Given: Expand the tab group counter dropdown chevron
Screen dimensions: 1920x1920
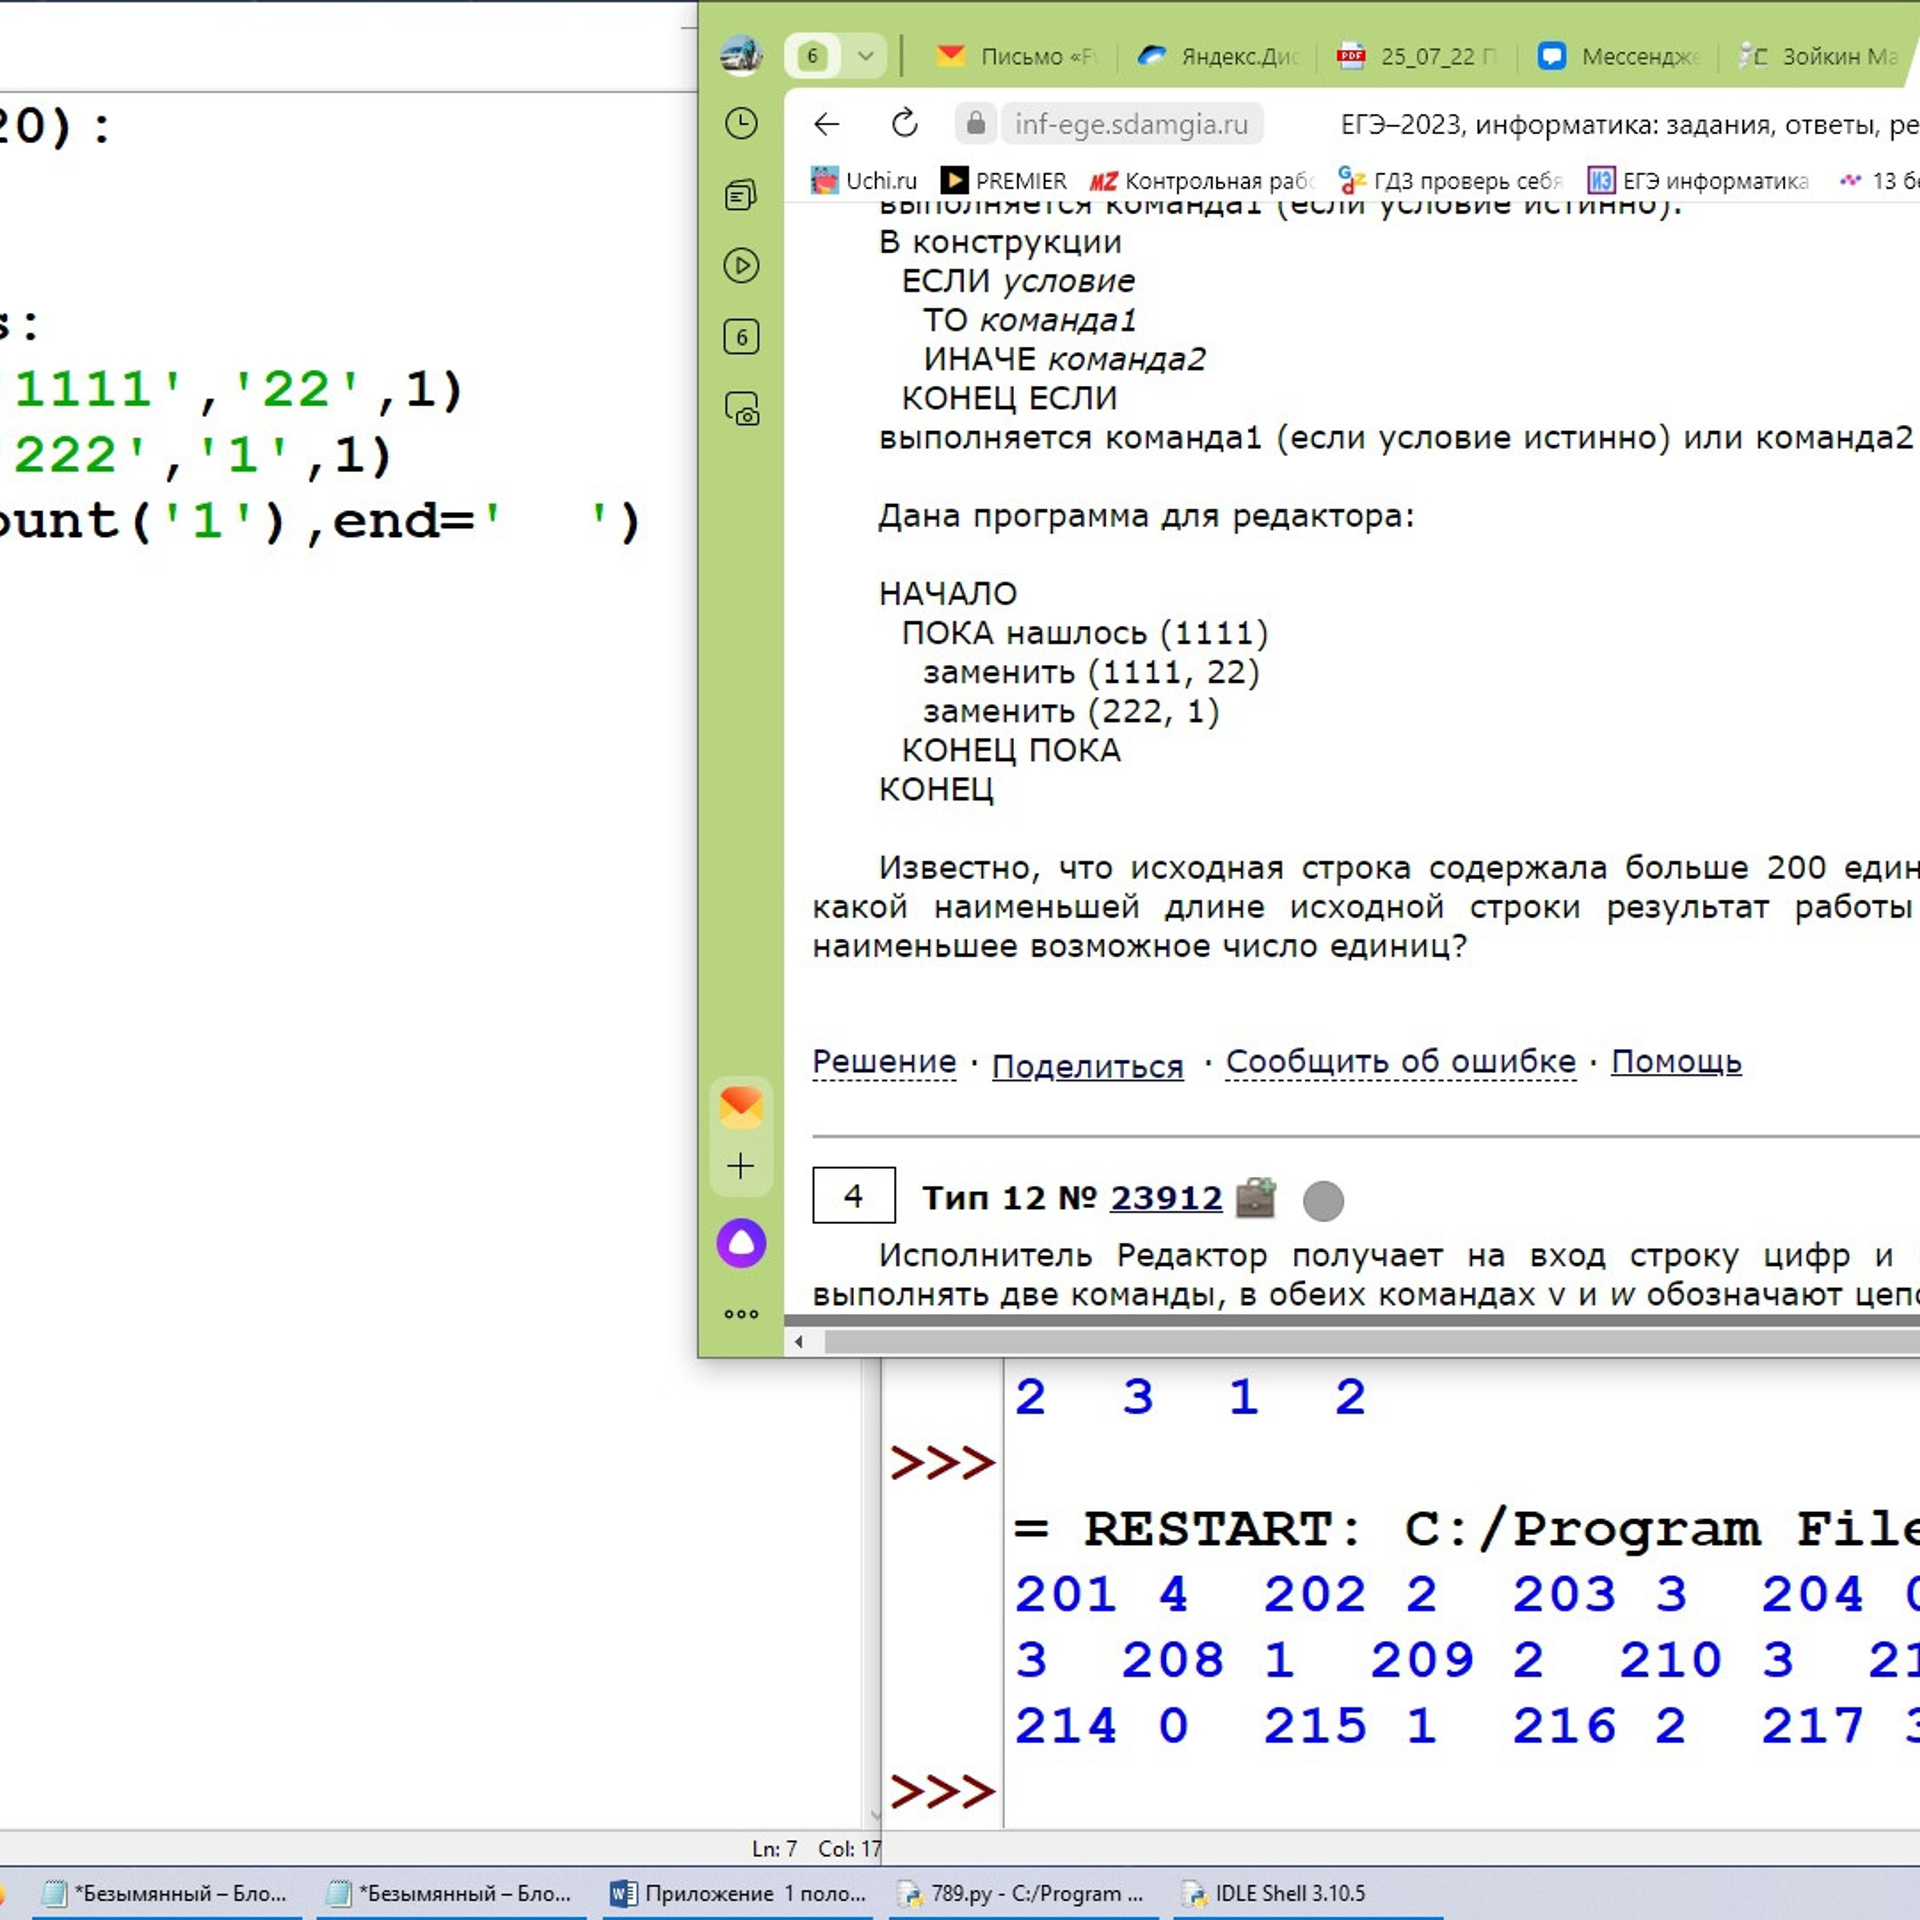Looking at the screenshot, I should (x=866, y=56).
